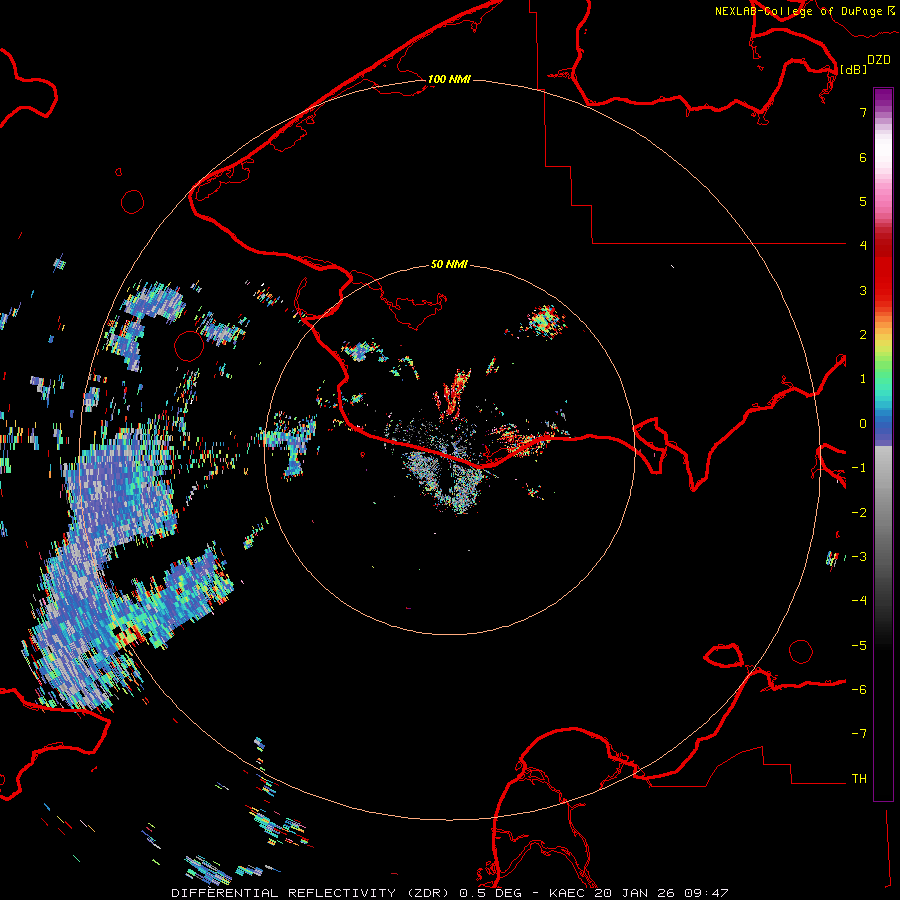The image size is (900, 900).
Task: Click the TH threshold label on the scale
Action: (x=859, y=779)
